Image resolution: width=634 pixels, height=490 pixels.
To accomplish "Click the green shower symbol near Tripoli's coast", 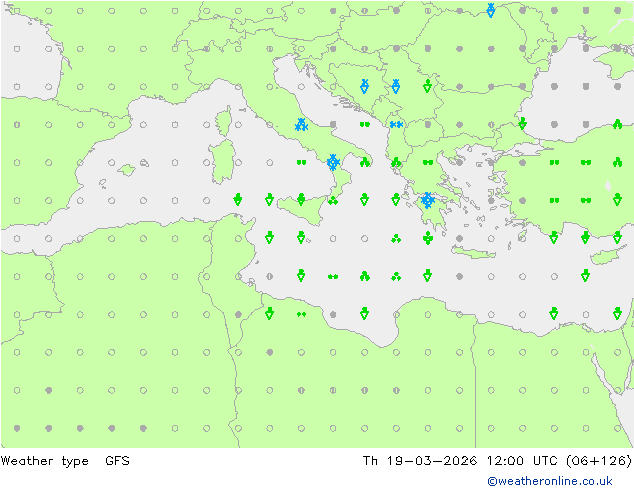I will [269, 313].
